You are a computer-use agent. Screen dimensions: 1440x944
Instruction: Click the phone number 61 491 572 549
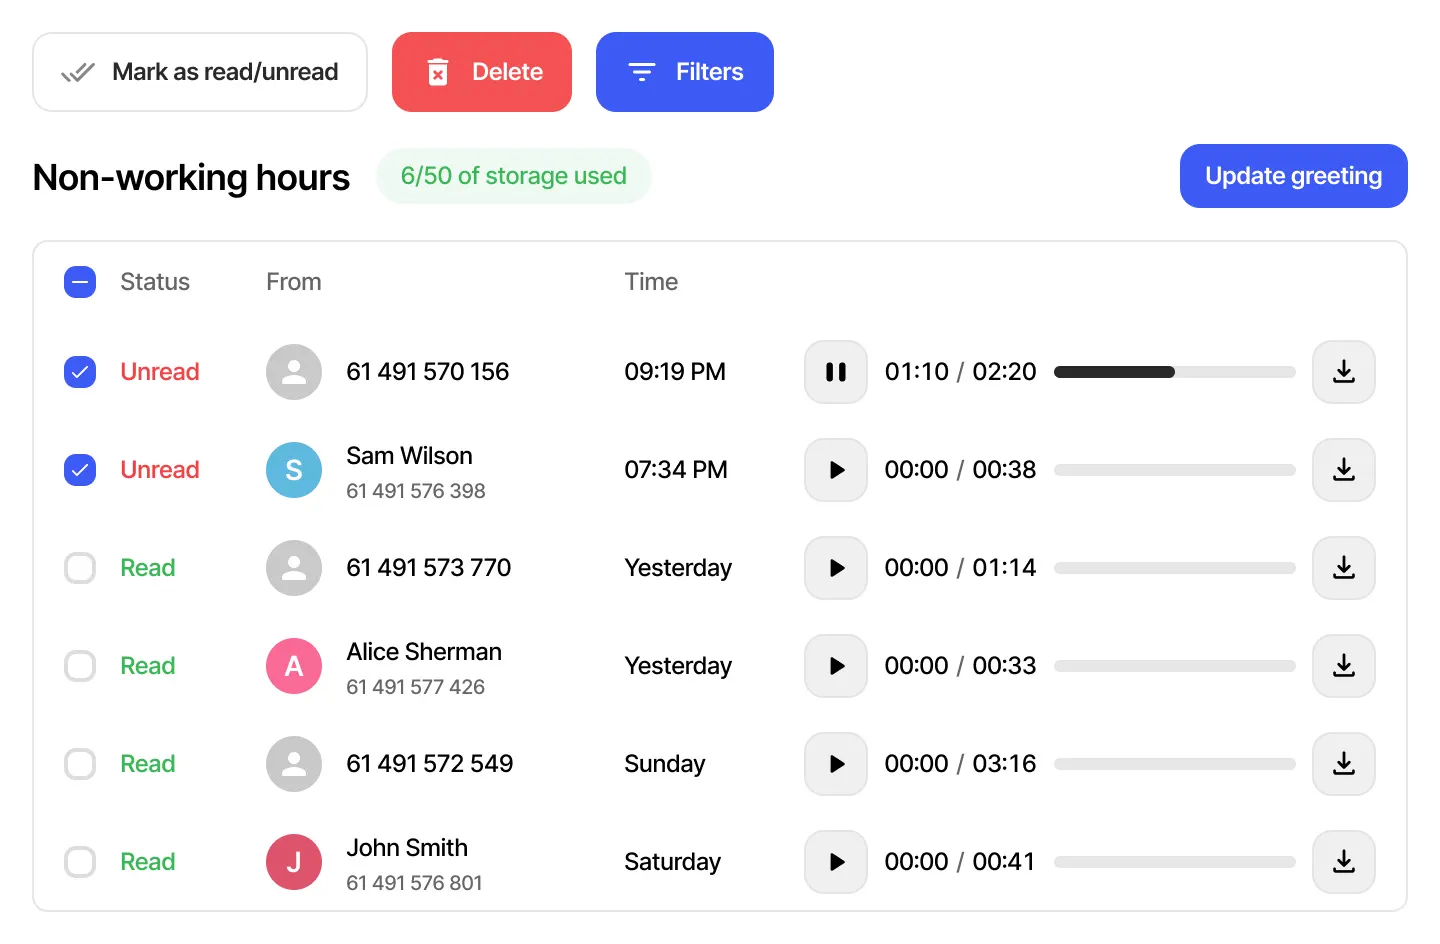tap(430, 764)
